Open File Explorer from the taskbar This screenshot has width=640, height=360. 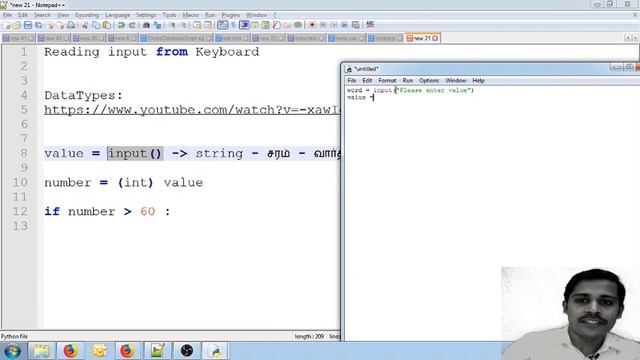click(x=41, y=351)
